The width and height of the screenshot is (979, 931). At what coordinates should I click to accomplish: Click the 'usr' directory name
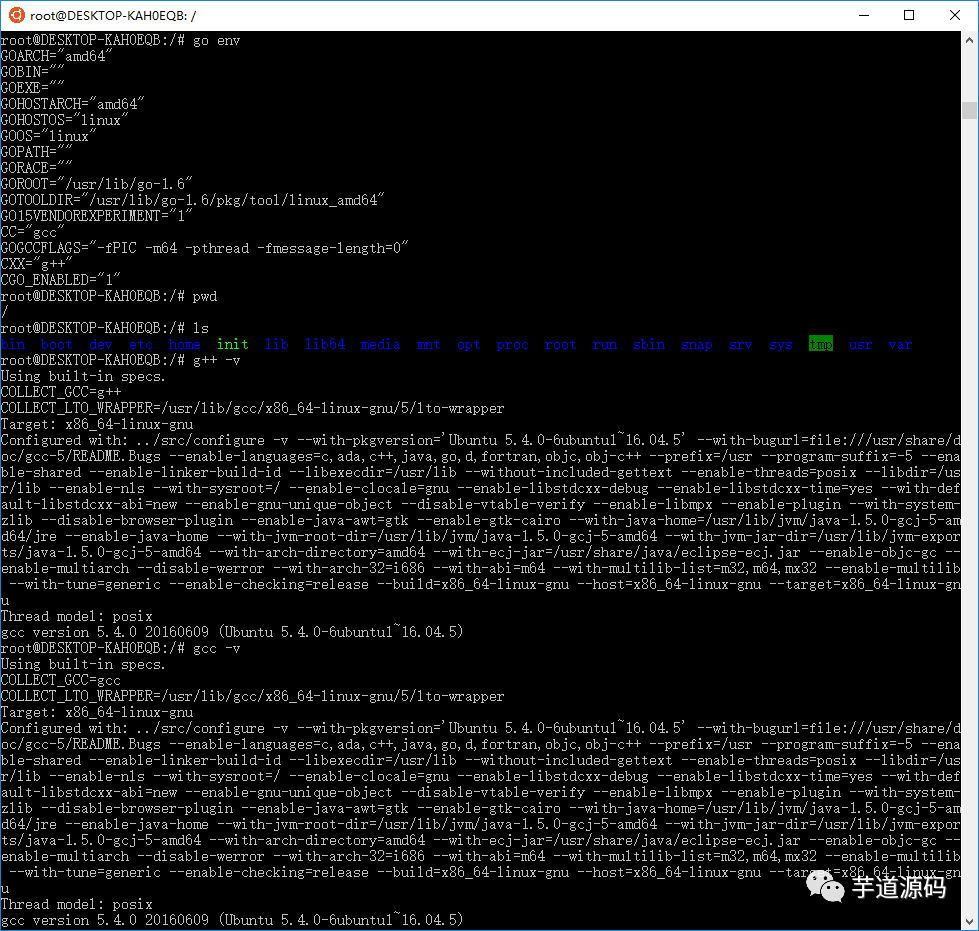tap(860, 345)
